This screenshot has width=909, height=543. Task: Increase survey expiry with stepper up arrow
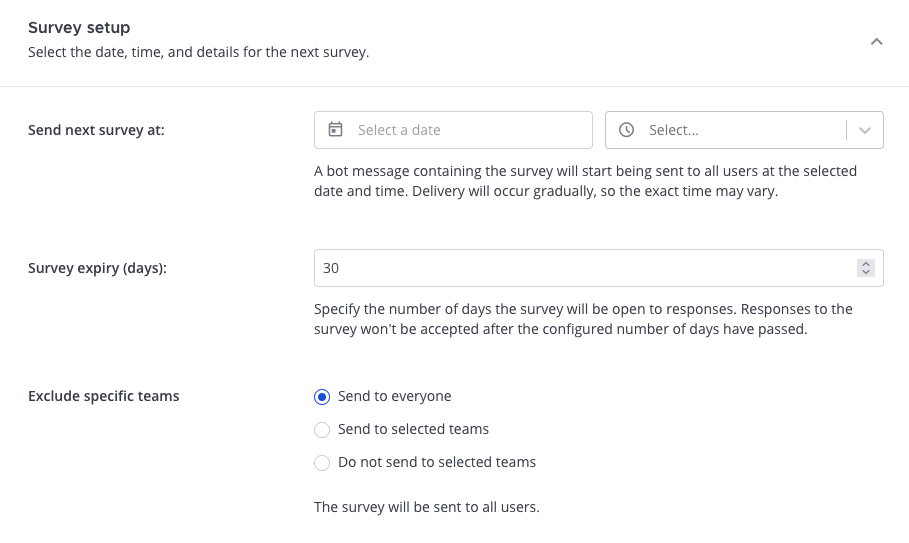[866, 264]
